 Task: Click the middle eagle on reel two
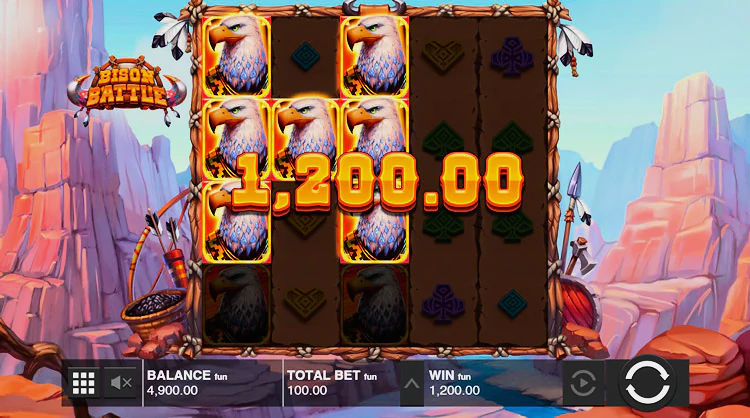click(x=305, y=139)
